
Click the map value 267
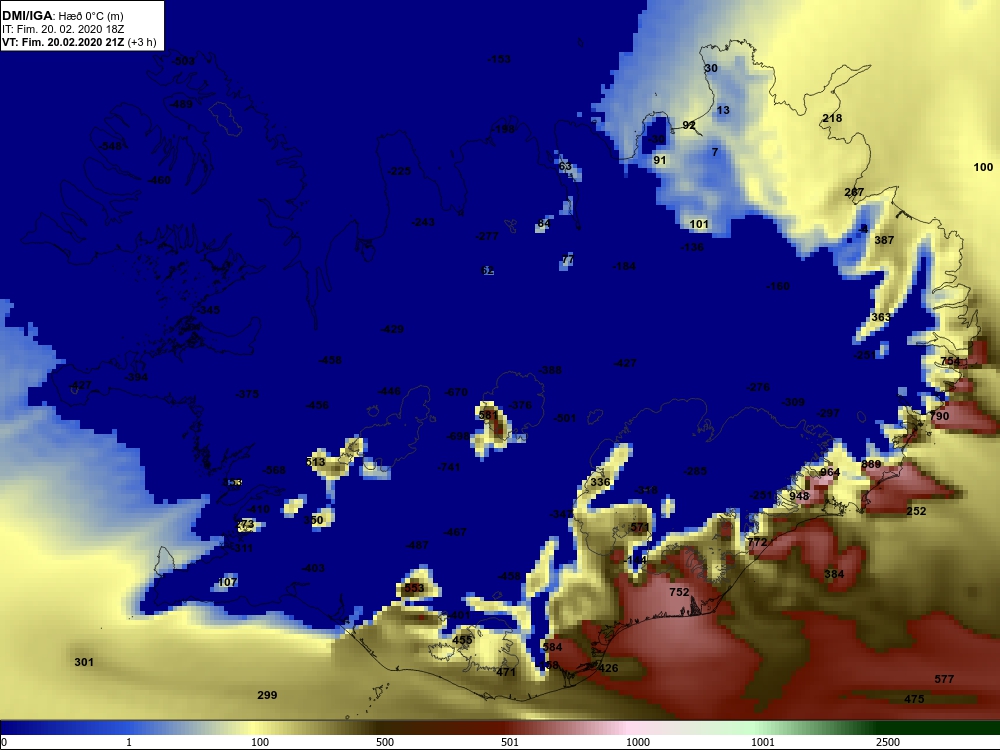click(x=854, y=193)
